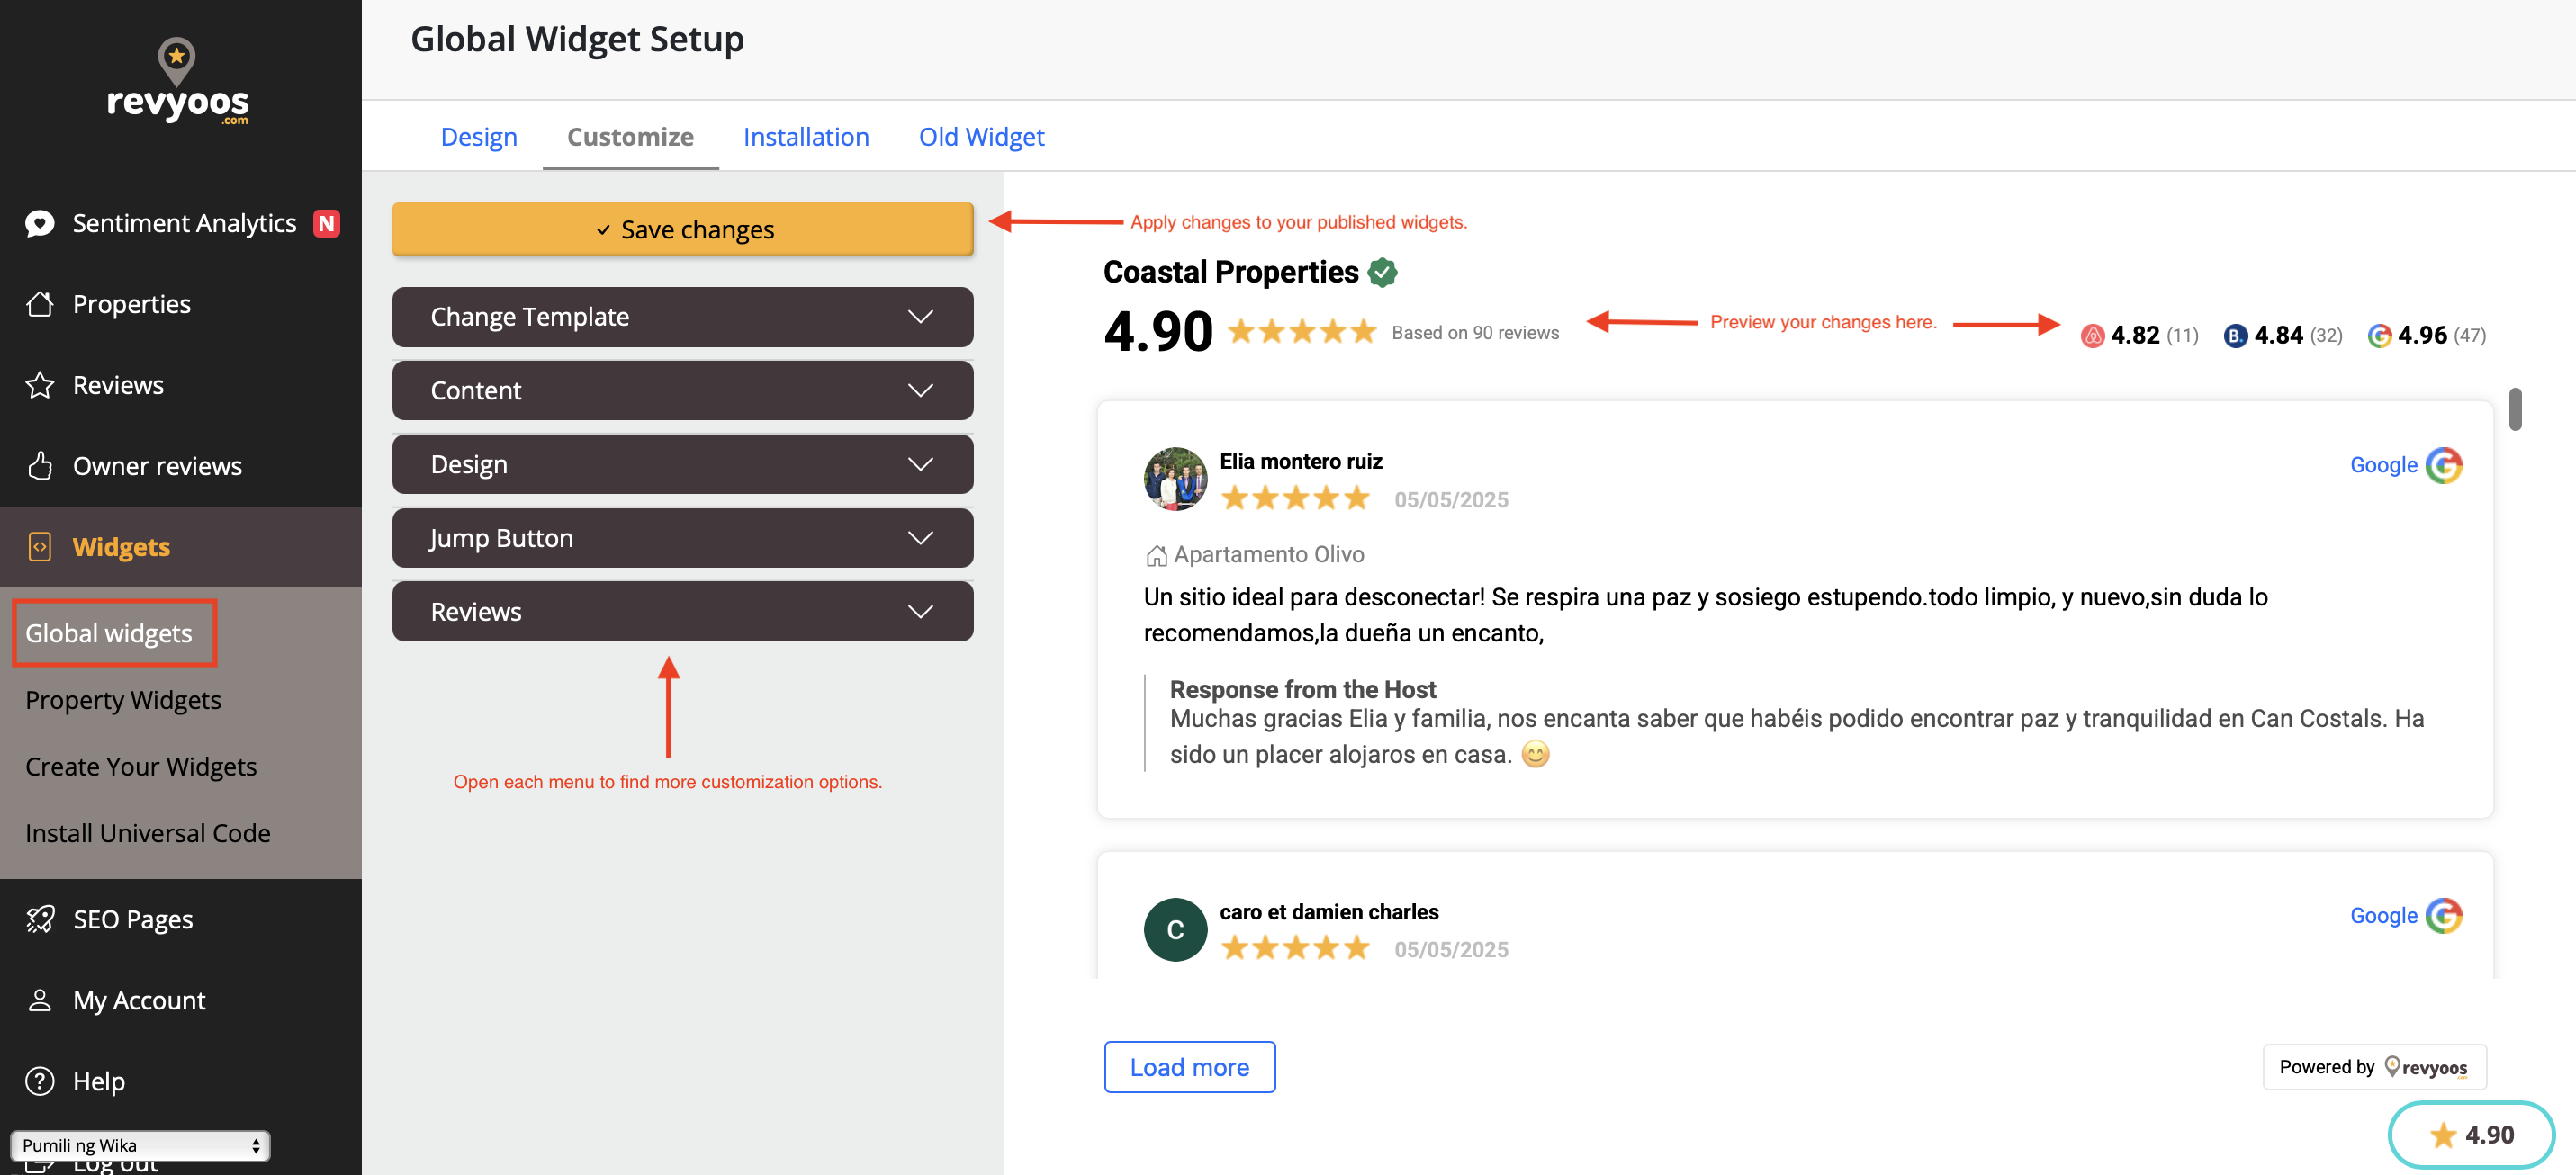Expand the Content accordion section

coord(682,391)
